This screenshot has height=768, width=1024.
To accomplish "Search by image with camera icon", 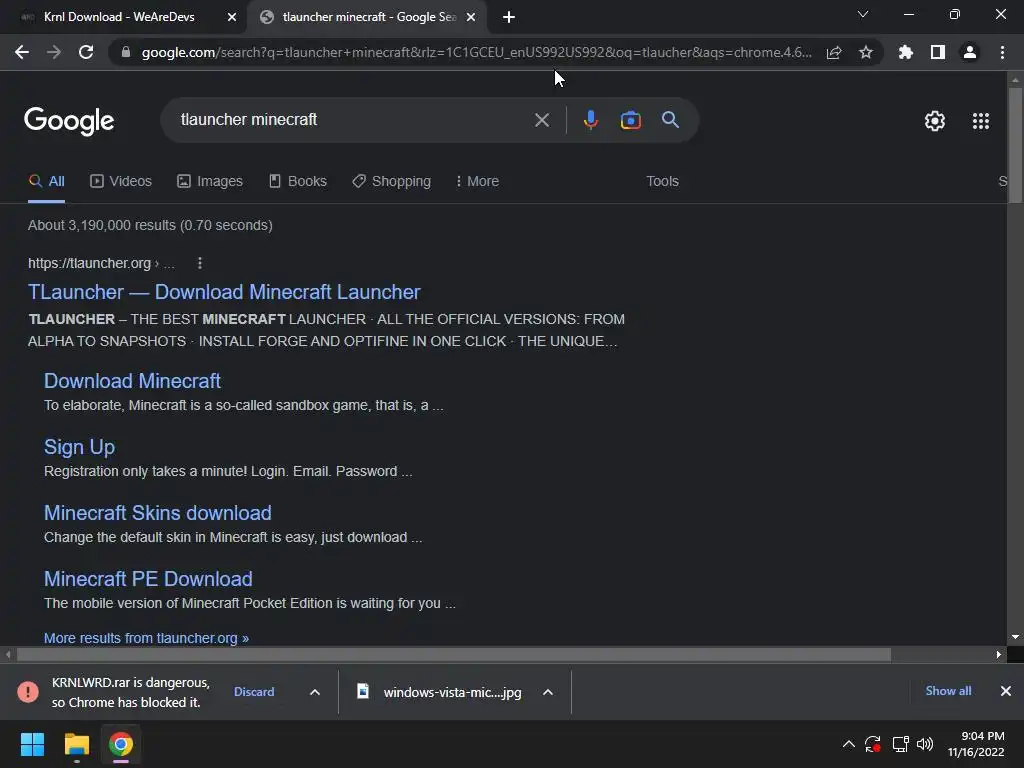I will (630, 120).
